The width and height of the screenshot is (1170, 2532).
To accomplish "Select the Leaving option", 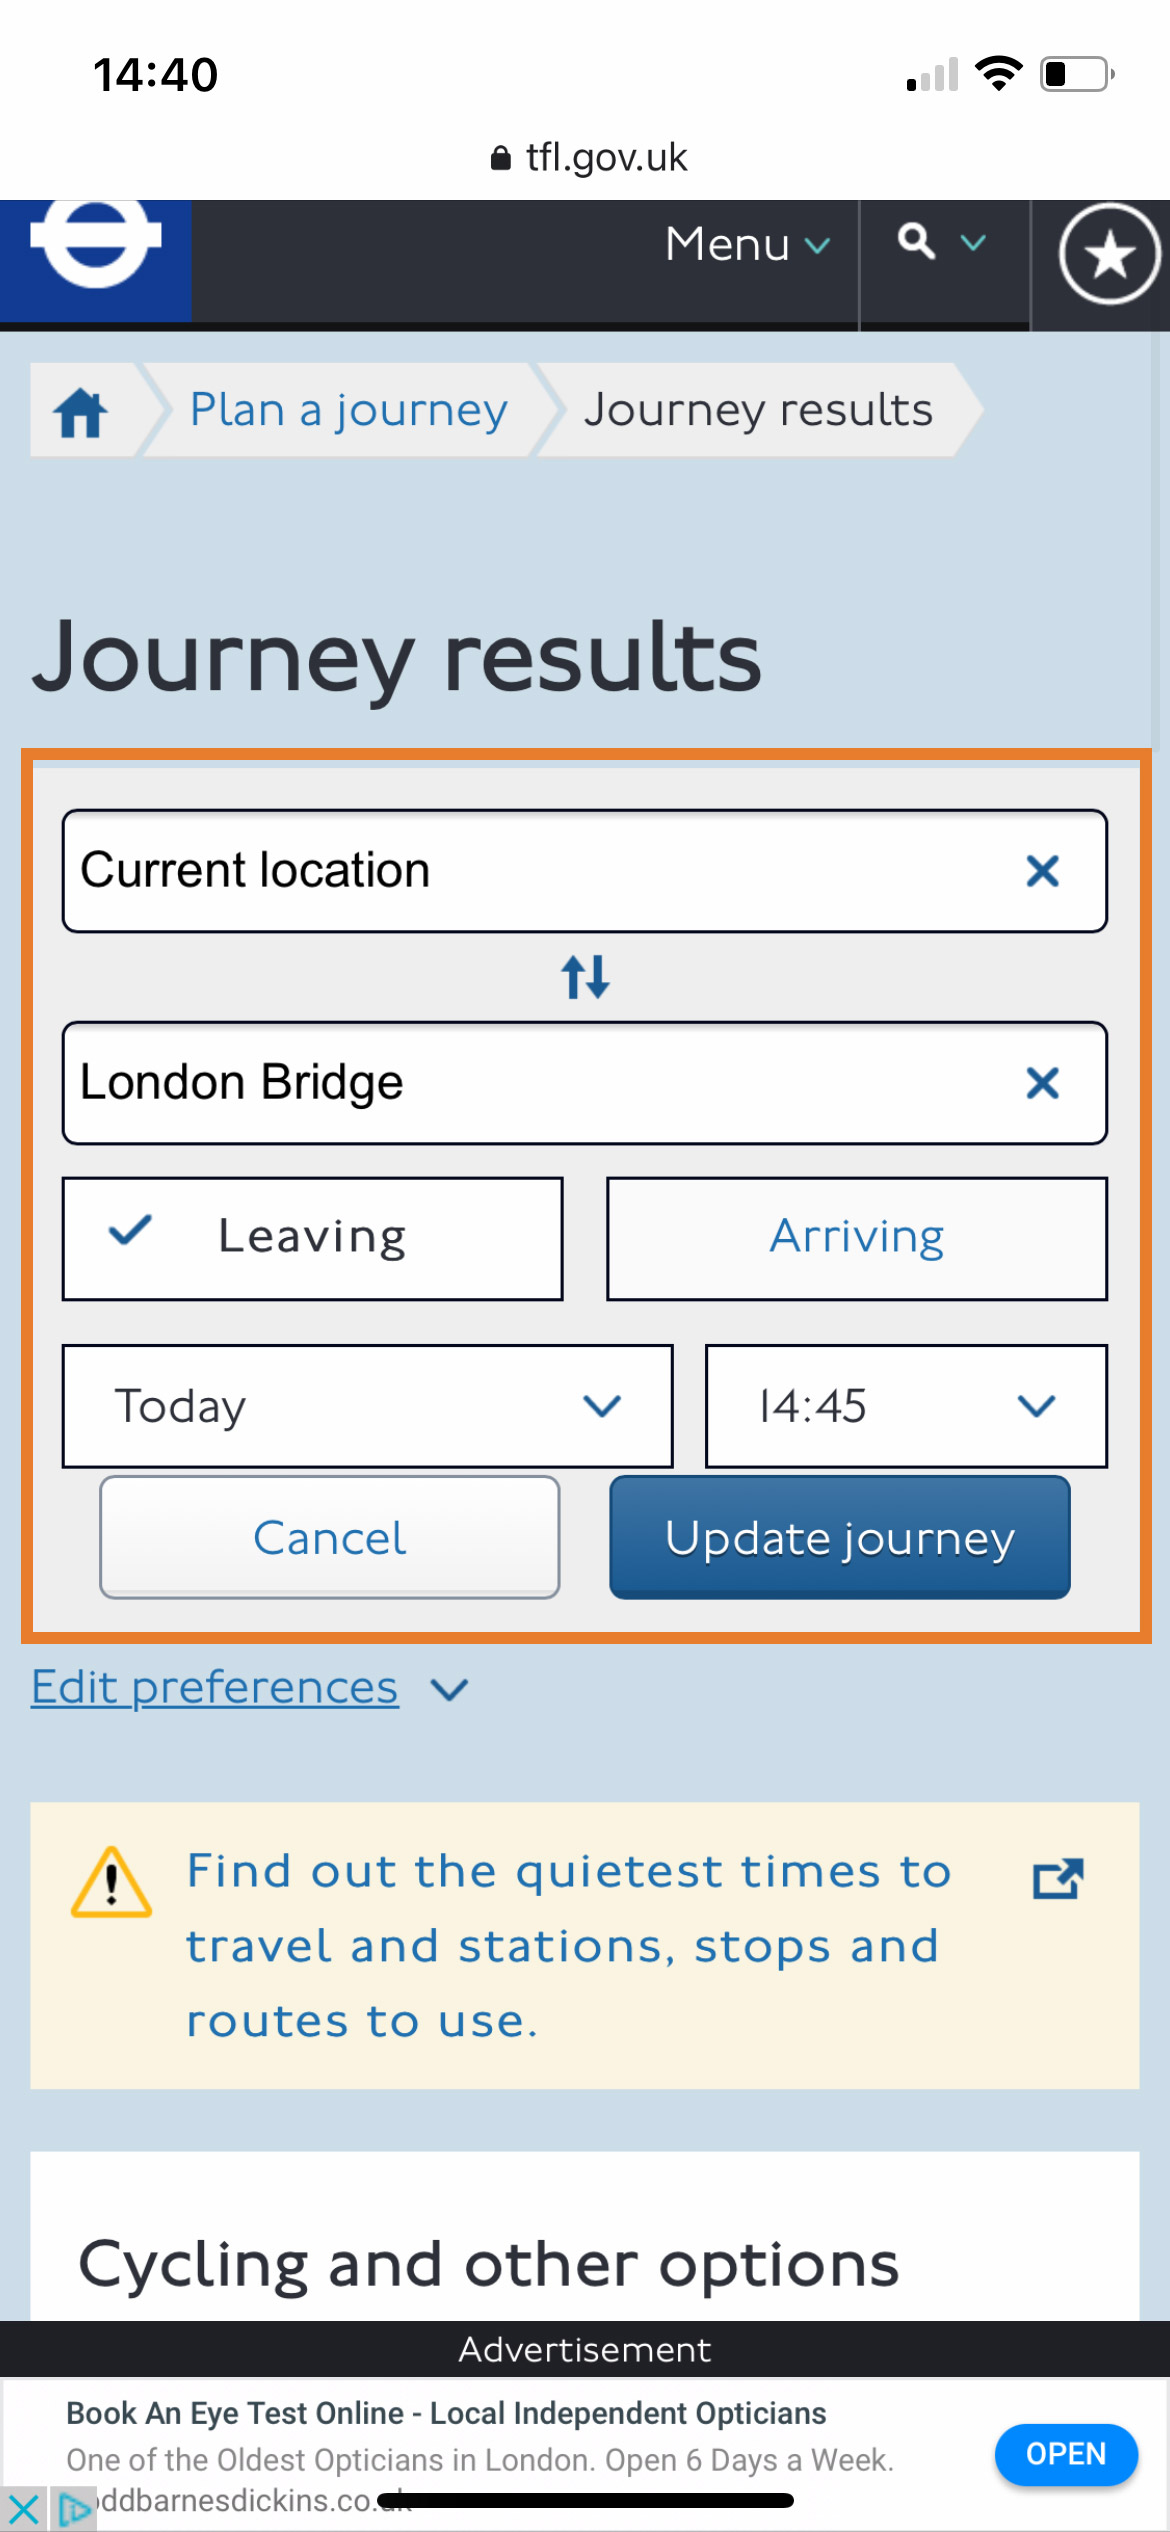I will [313, 1238].
